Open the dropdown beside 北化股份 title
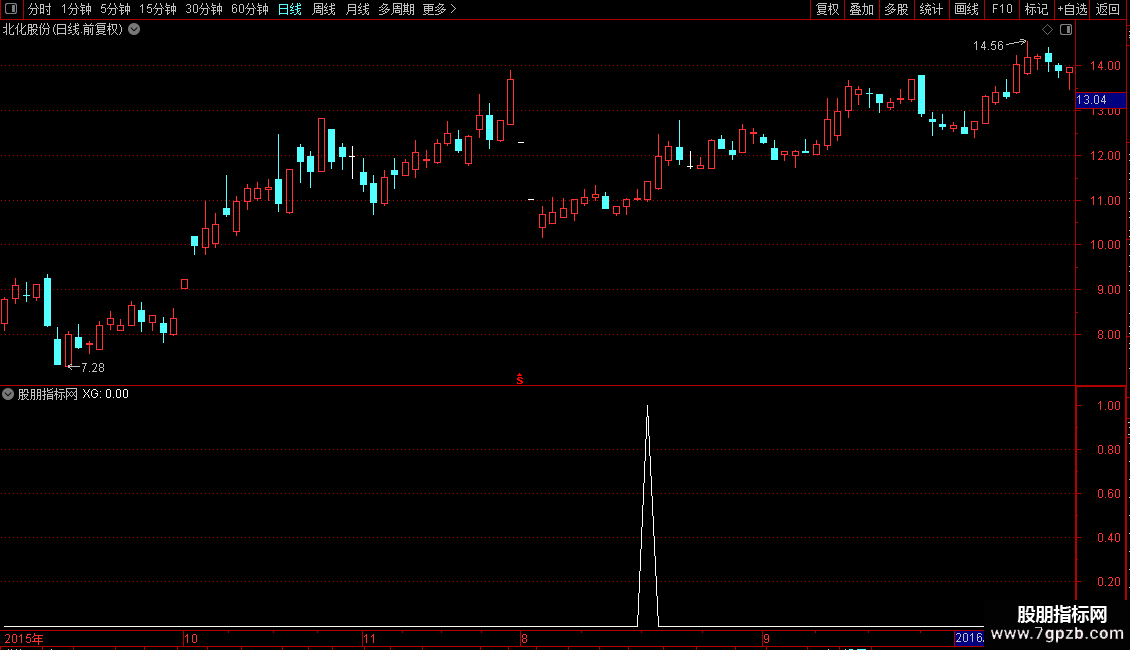 134,30
